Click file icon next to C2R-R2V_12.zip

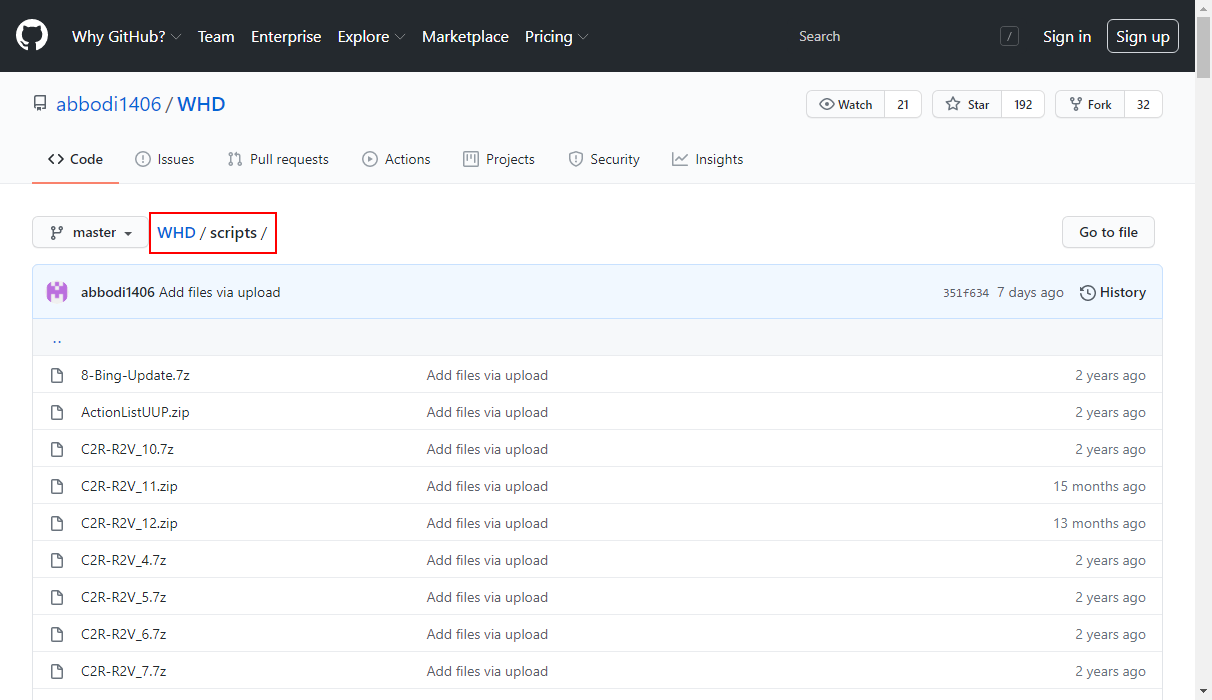click(57, 523)
